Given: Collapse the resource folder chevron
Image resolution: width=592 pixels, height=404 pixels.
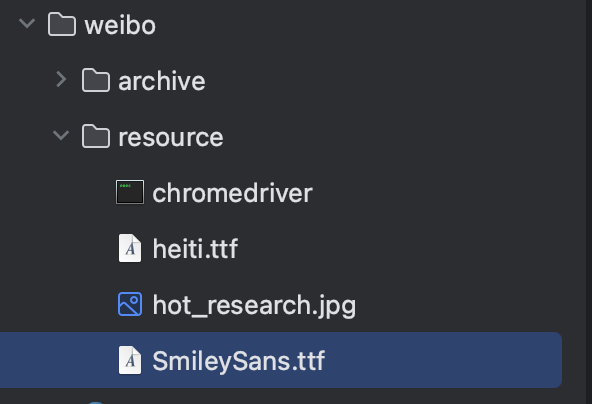Looking at the screenshot, I should 61,135.
